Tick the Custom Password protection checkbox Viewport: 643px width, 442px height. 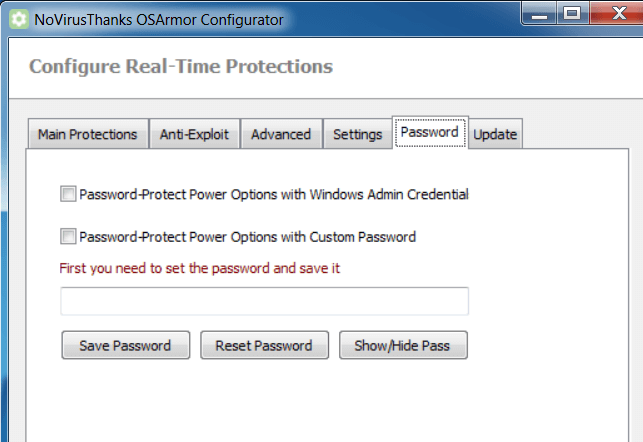[68, 237]
